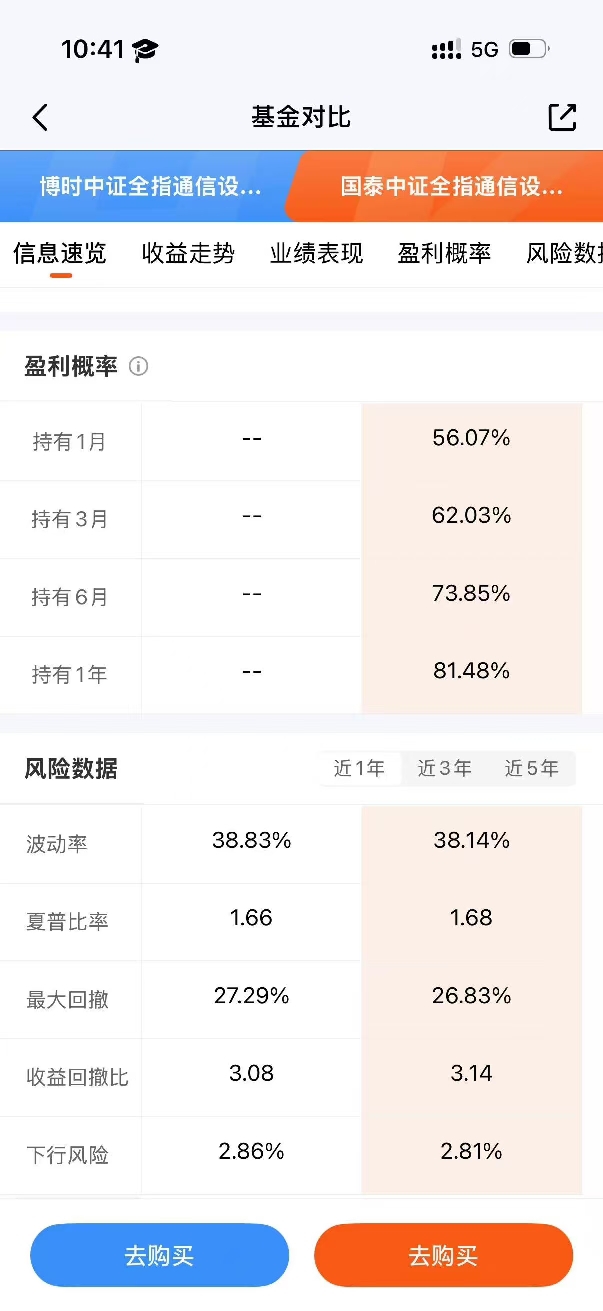Viewport: 603px width, 1311px height.
Task: Go to 业绩表现 tab
Action: pos(316,253)
